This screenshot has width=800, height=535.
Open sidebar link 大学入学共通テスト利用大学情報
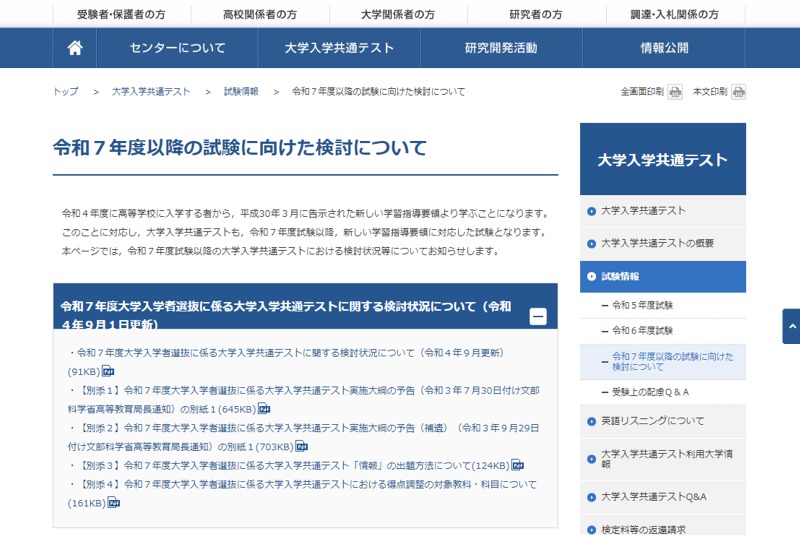pyautogui.click(x=663, y=459)
